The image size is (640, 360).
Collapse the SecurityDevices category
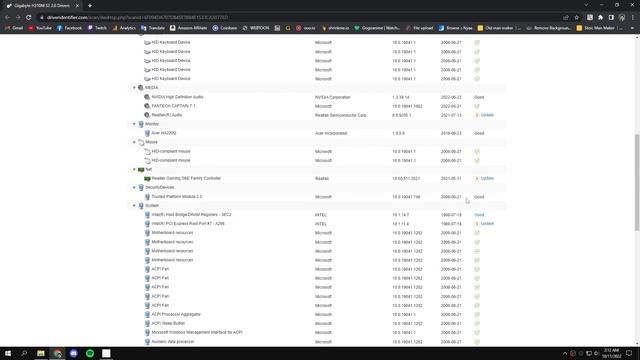click(x=134, y=187)
